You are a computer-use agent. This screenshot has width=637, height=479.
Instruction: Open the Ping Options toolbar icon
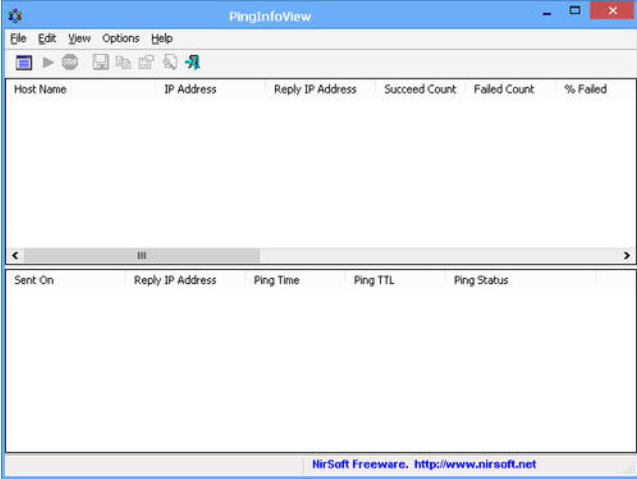24,63
